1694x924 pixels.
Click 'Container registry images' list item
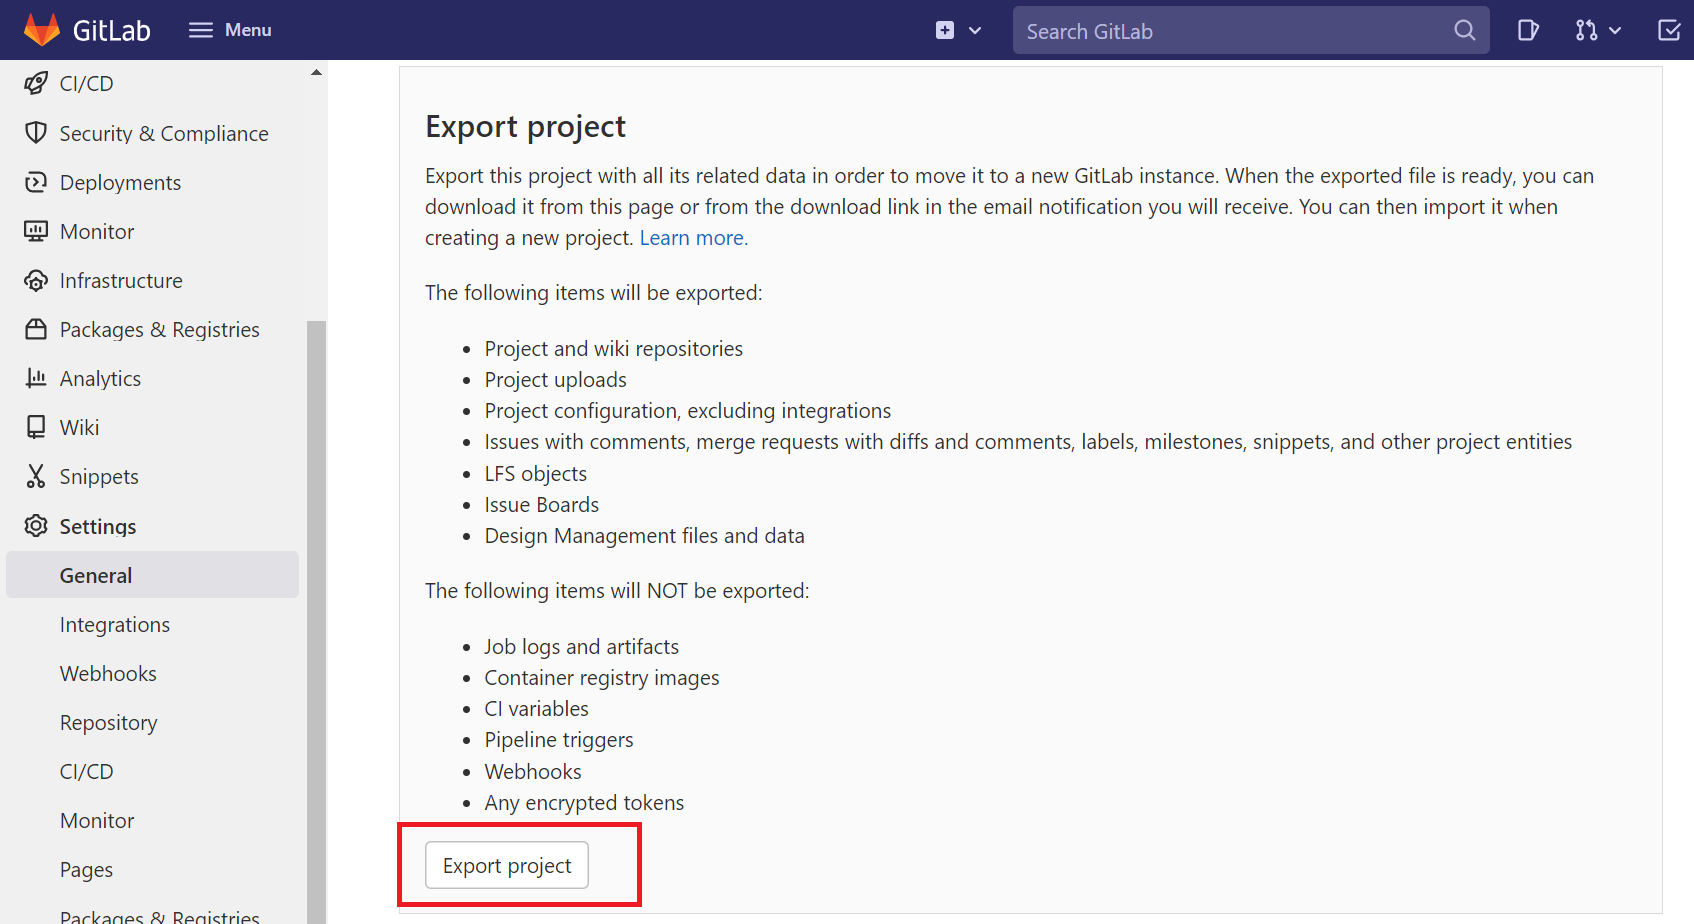tap(602, 678)
